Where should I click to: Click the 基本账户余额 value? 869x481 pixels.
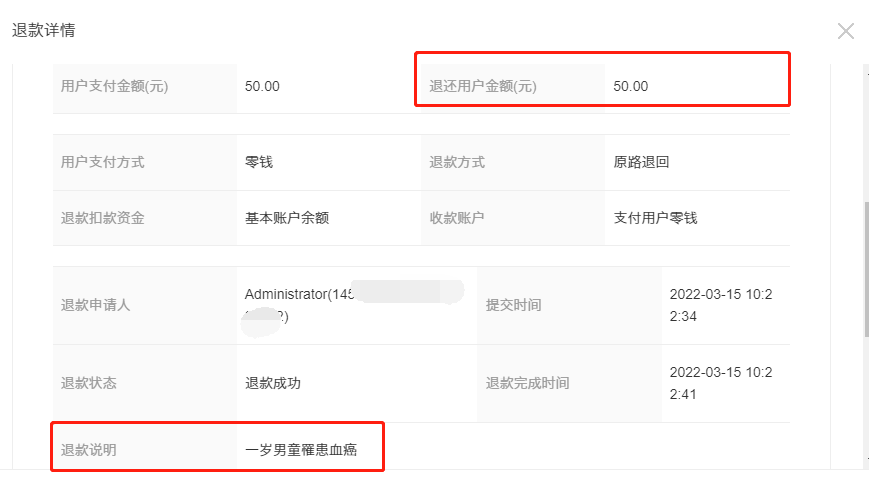pos(287,218)
